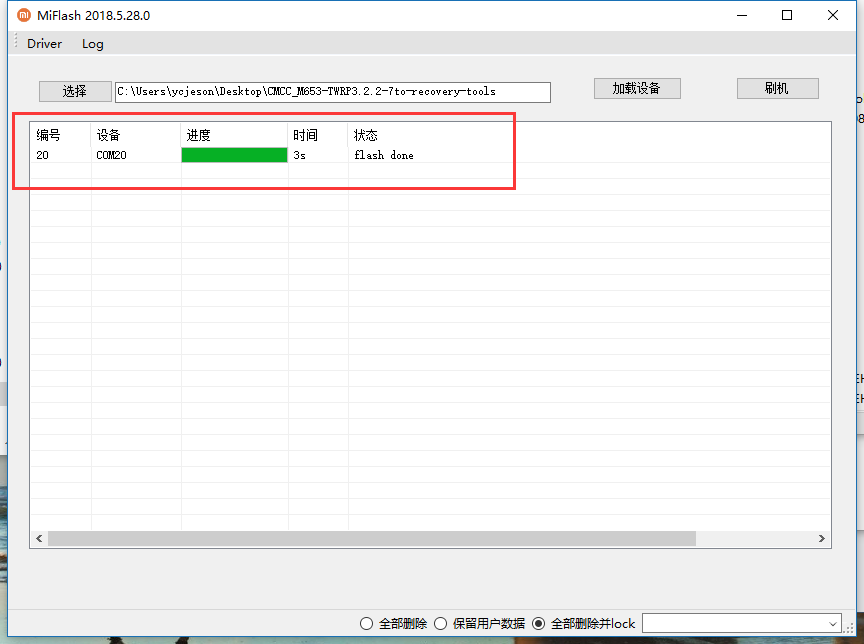Click the 设备 column header
This screenshot has height=644, width=864.
pos(108,135)
